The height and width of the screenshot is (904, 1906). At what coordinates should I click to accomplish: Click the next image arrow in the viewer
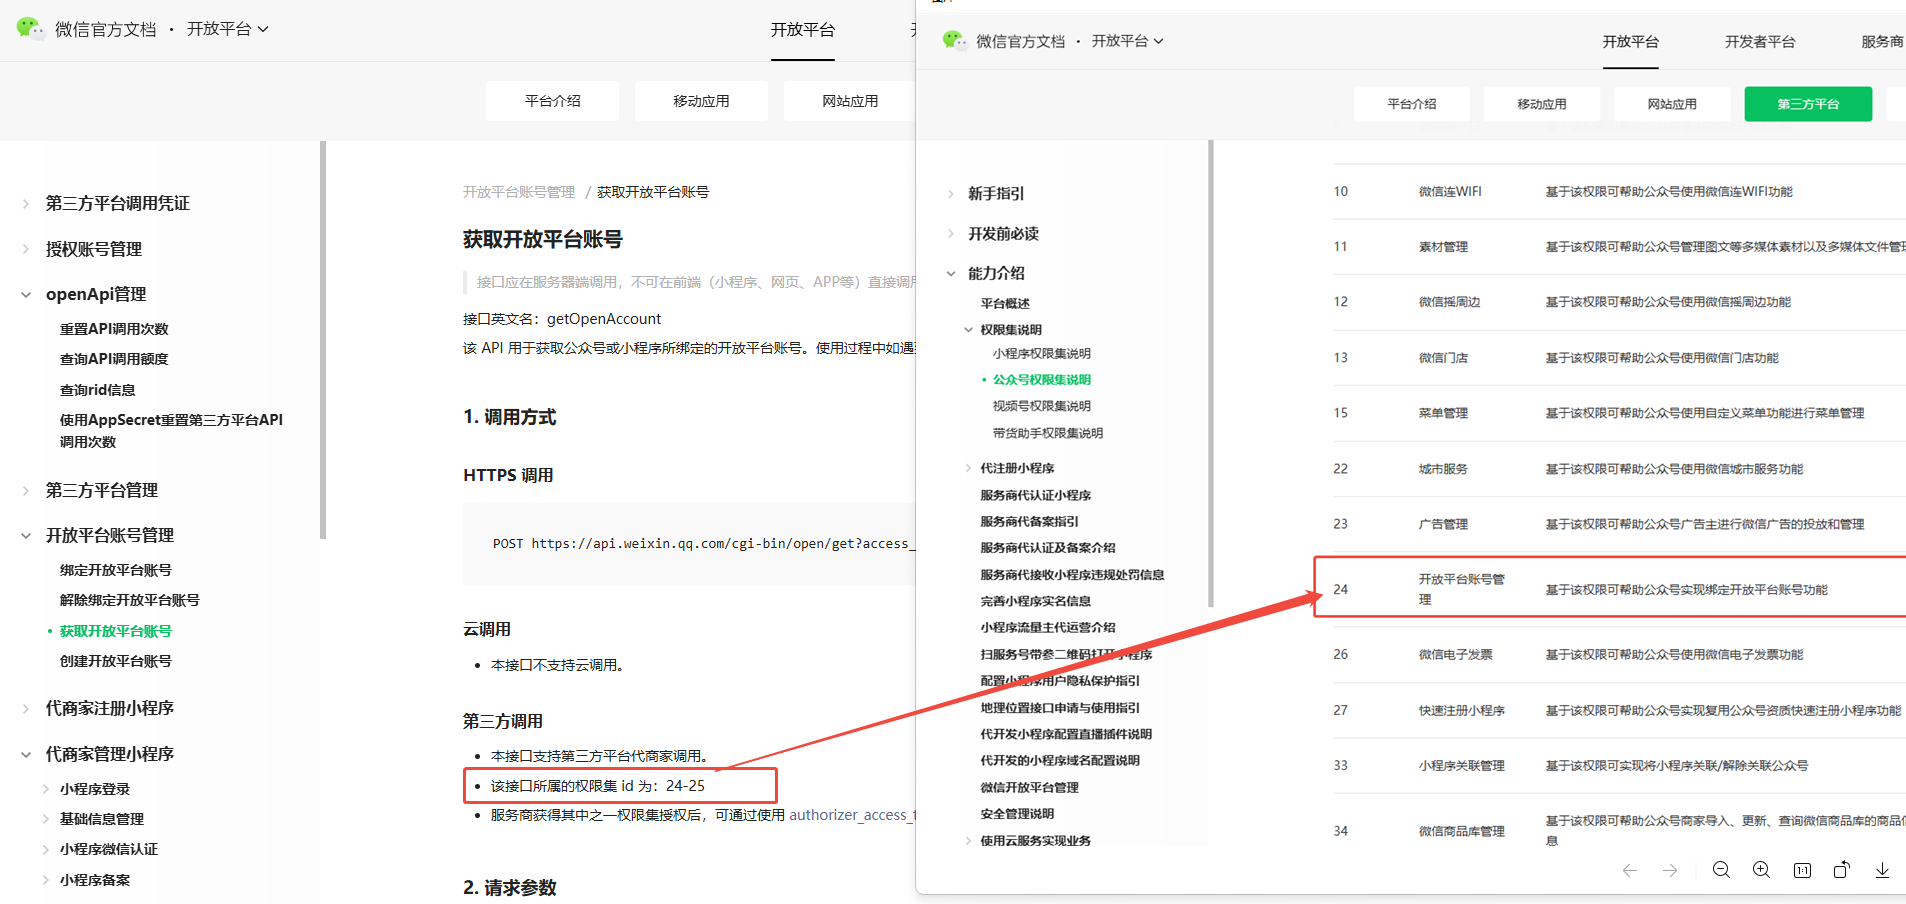pyautogui.click(x=1670, y=870)
